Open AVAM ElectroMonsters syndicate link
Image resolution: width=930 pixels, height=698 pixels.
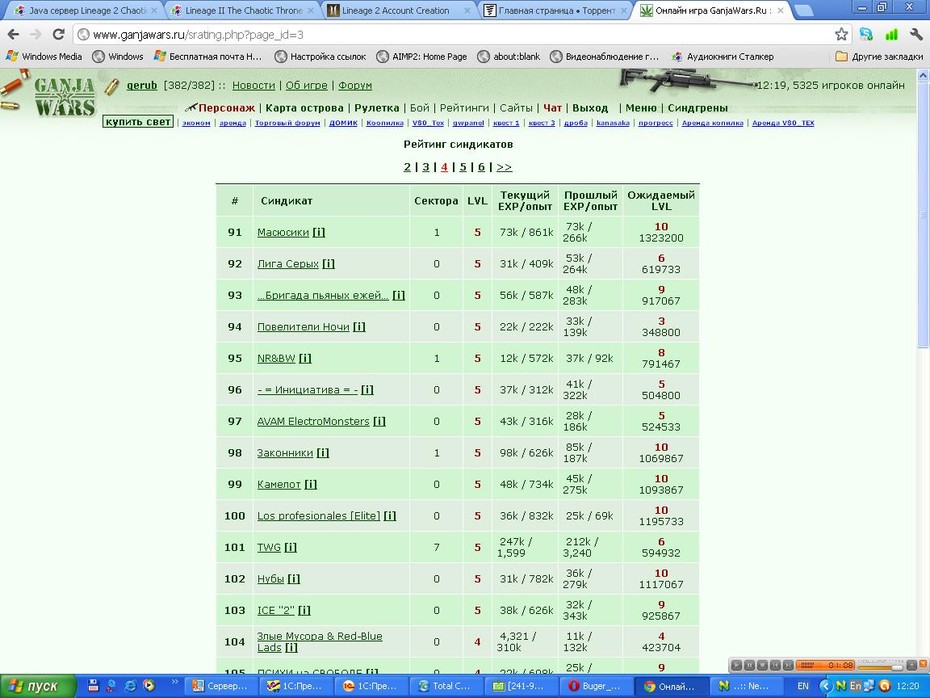[313, 421]
